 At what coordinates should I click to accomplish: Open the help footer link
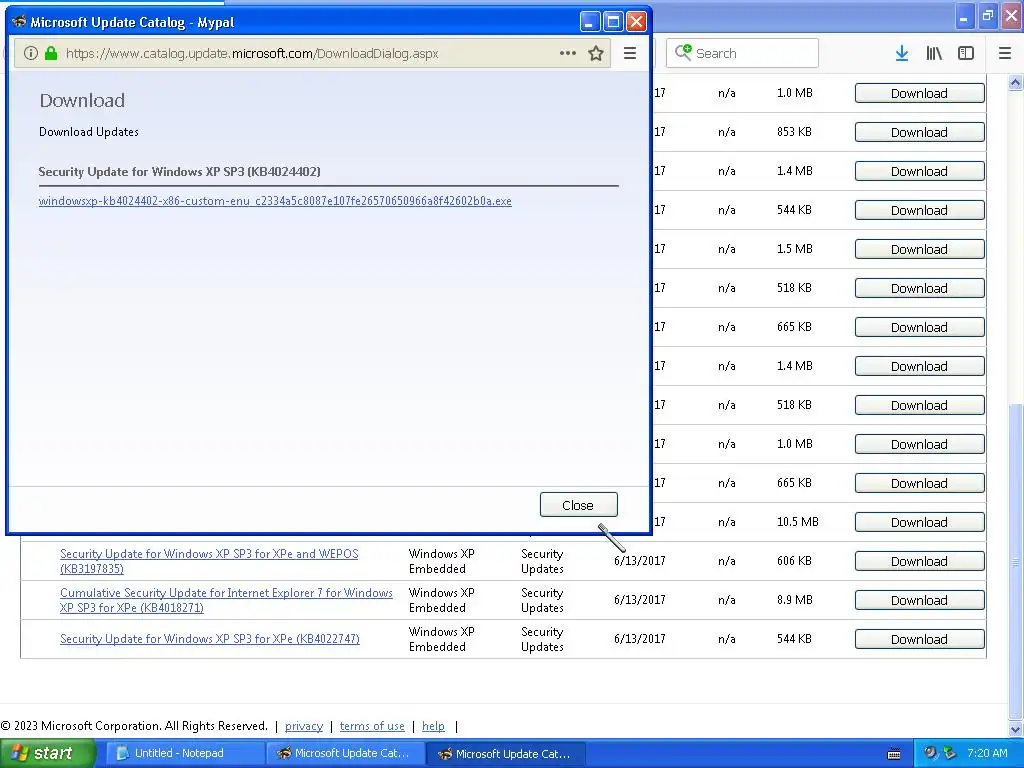pyautogui.click(x=433, y=726)
